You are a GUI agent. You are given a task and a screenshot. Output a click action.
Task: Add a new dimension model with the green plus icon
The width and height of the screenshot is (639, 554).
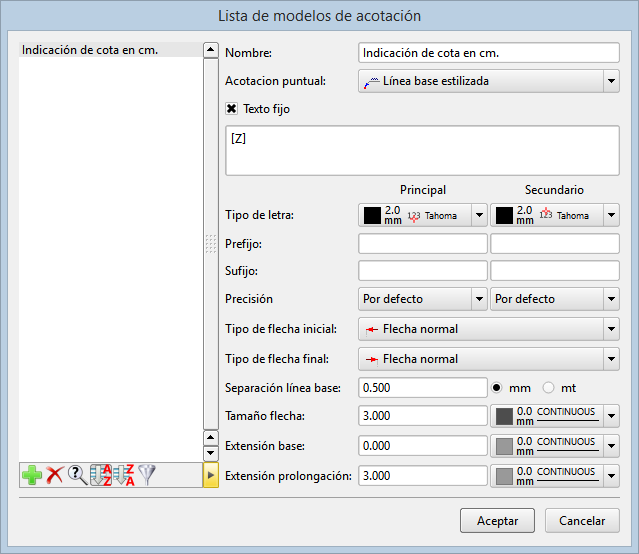coord(32,475)
